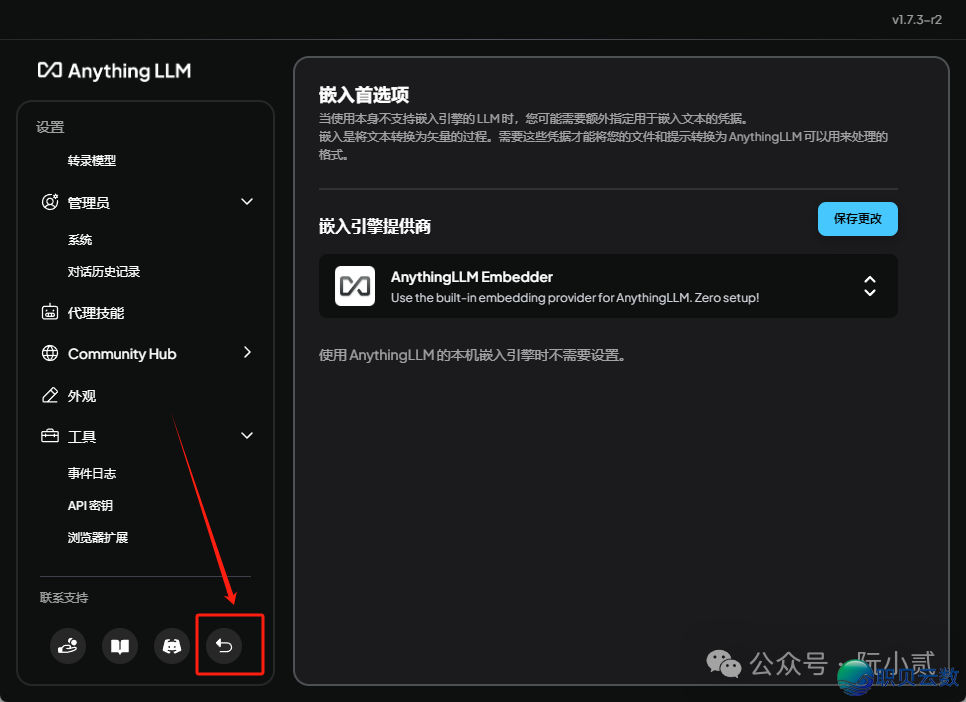Click the 代理技能 robot icon

[50, 312]
